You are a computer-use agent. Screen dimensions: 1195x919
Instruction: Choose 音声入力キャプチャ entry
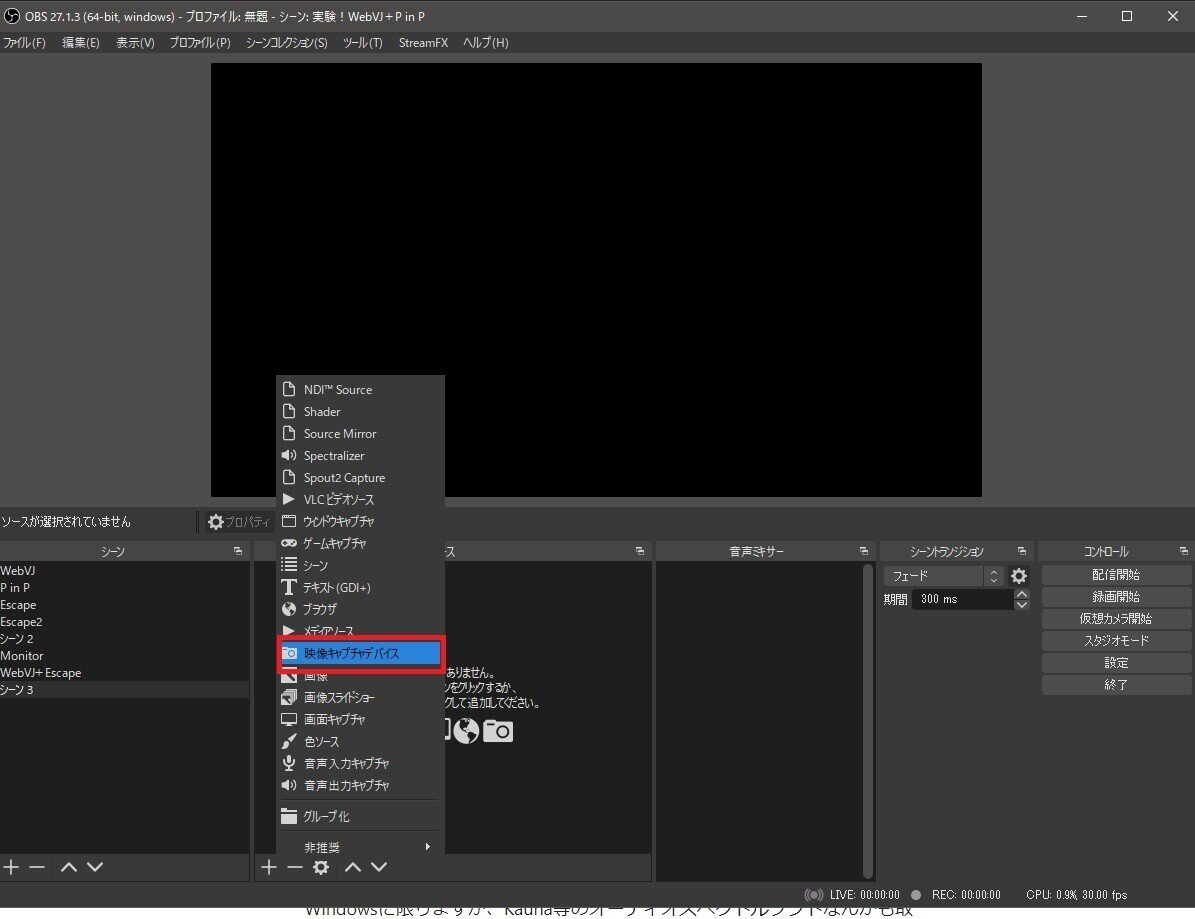tap(360, 764)
